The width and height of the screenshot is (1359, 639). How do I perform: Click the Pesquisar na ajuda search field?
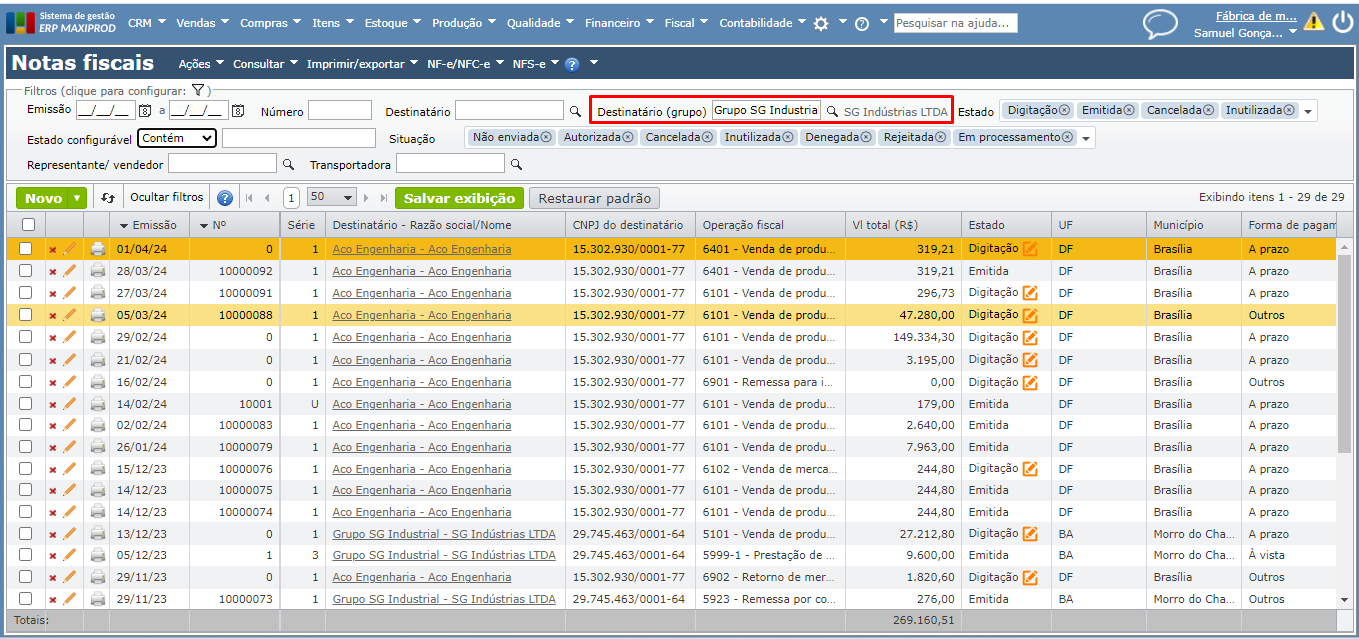point(955,23)
